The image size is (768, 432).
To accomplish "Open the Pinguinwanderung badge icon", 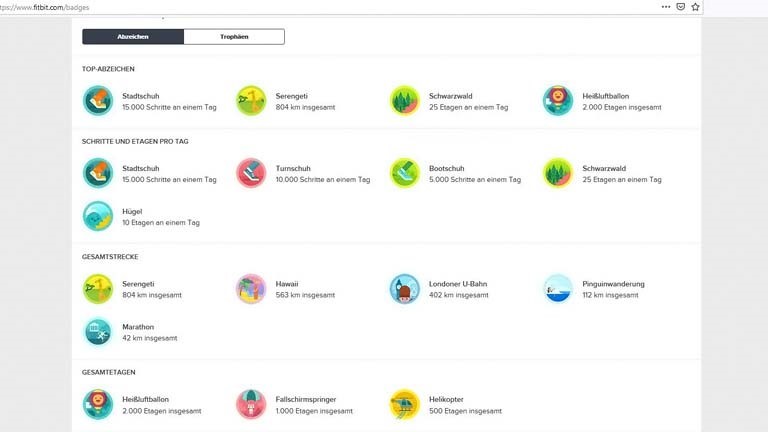I will click(x=558, y=289).
